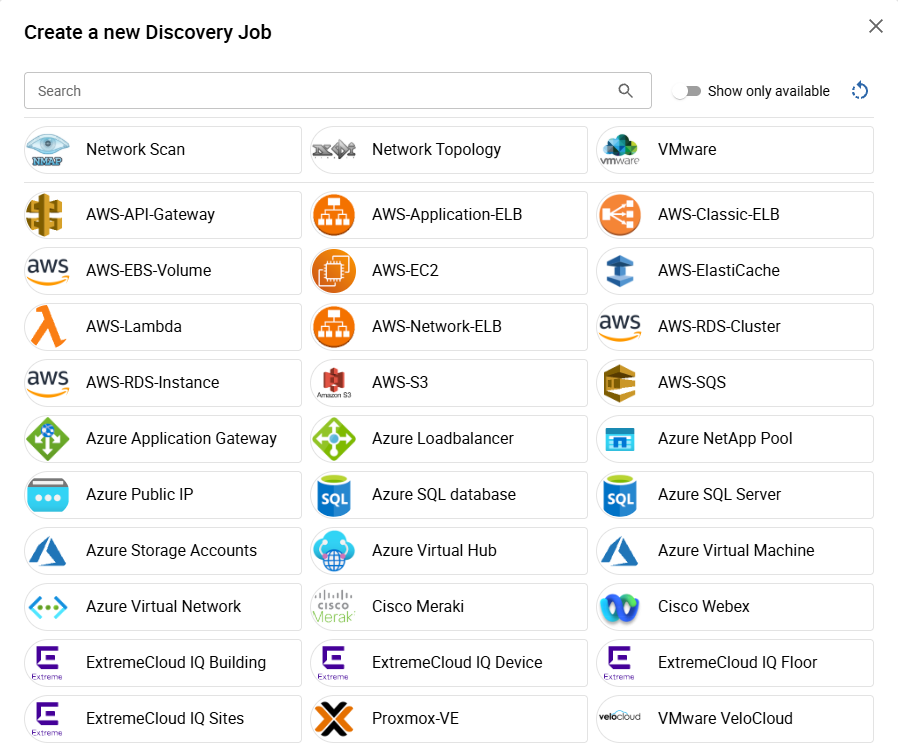This screenshot has height=745, width=898.
Task: Click the AWS-Classic-ELB orange icon
Action: tap(620, 215)
